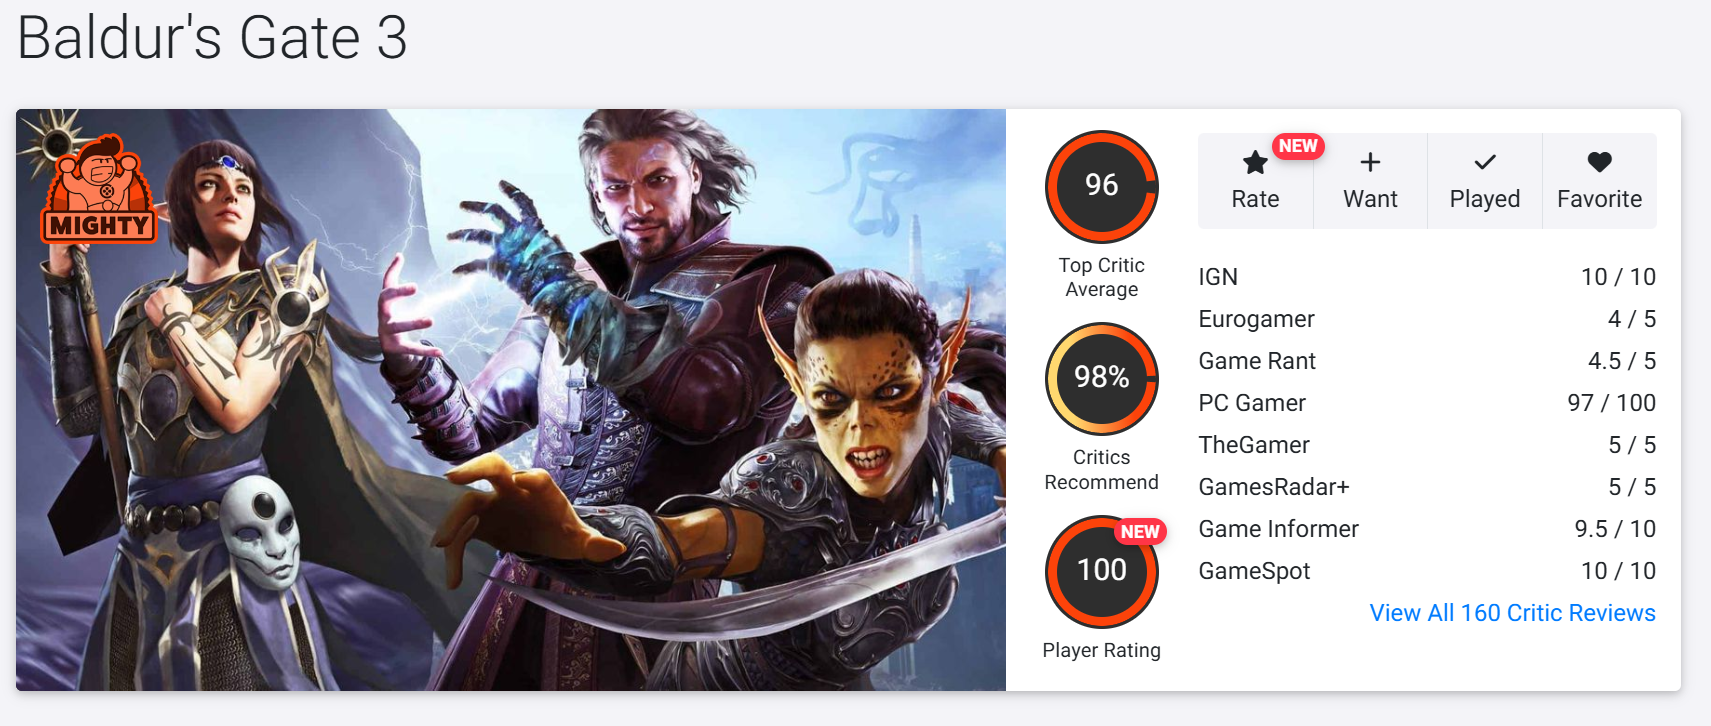This screenshot has width=1711, height=726.
Task: Click the NEW badge on Rate
Action: pyautogui.click(x=1298, y=146)
